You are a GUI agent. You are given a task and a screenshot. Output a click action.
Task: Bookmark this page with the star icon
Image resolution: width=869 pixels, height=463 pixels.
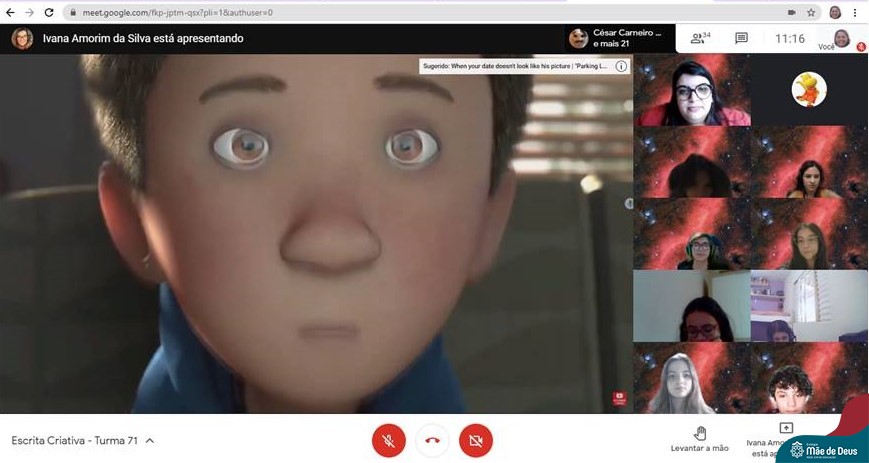pyautogui.click(x=811, y=12)
